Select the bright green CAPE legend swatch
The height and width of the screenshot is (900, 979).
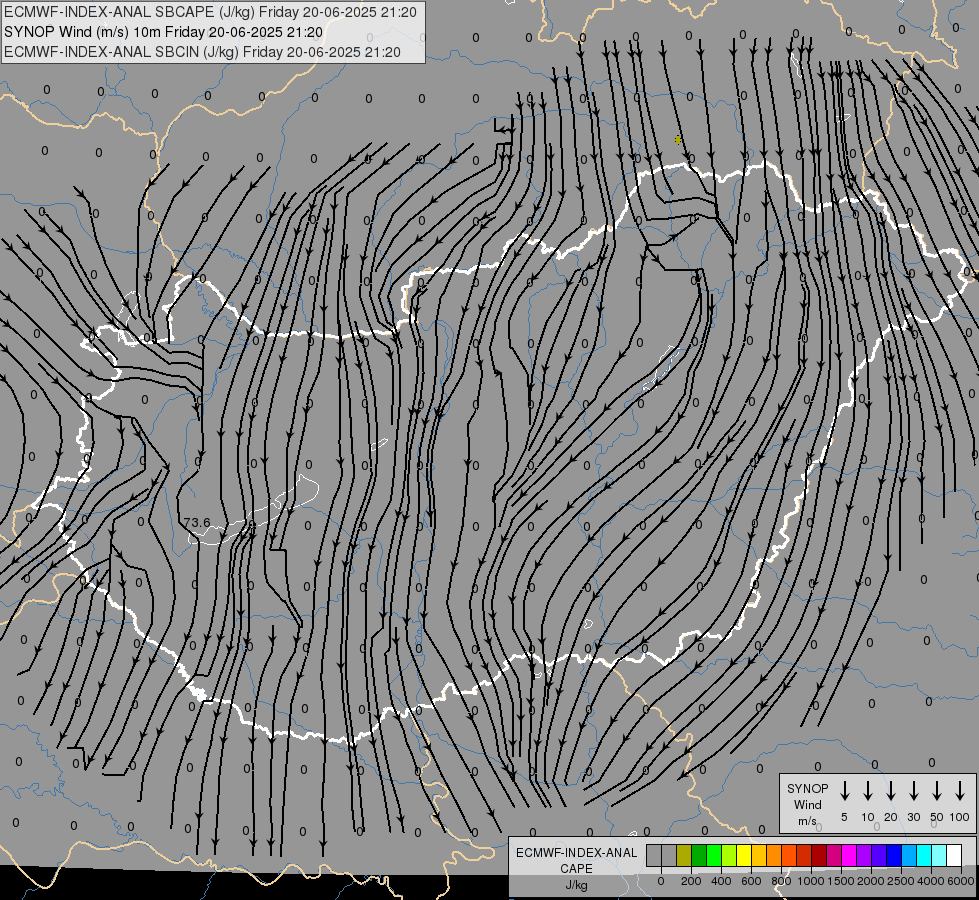[714, 855]
